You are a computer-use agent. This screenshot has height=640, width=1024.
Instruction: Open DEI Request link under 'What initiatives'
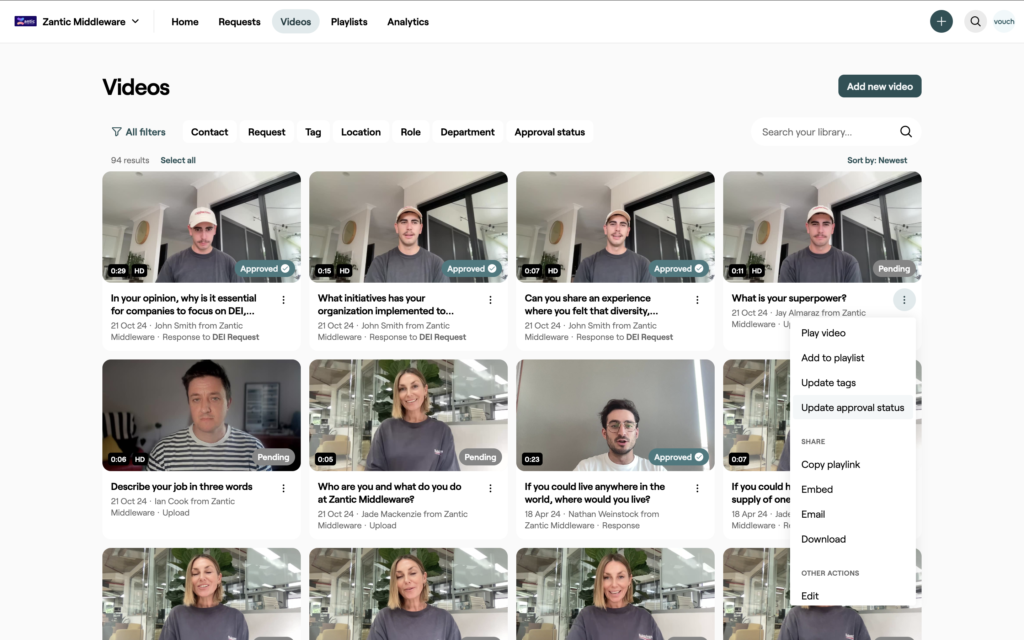click(443, 337)
